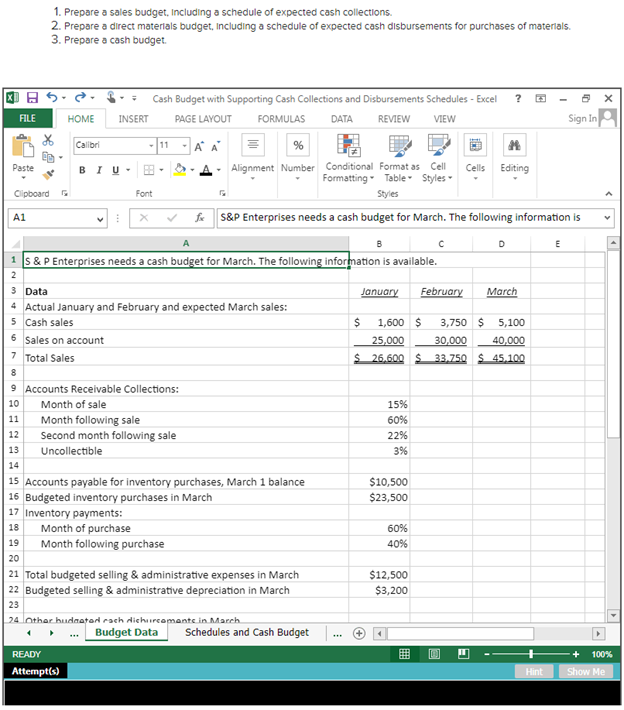Image resolution: width=624 pixels, height=710 pixels.
Task: Click the Show Me button
Action: pyautogui.click(x=586, y=672)
